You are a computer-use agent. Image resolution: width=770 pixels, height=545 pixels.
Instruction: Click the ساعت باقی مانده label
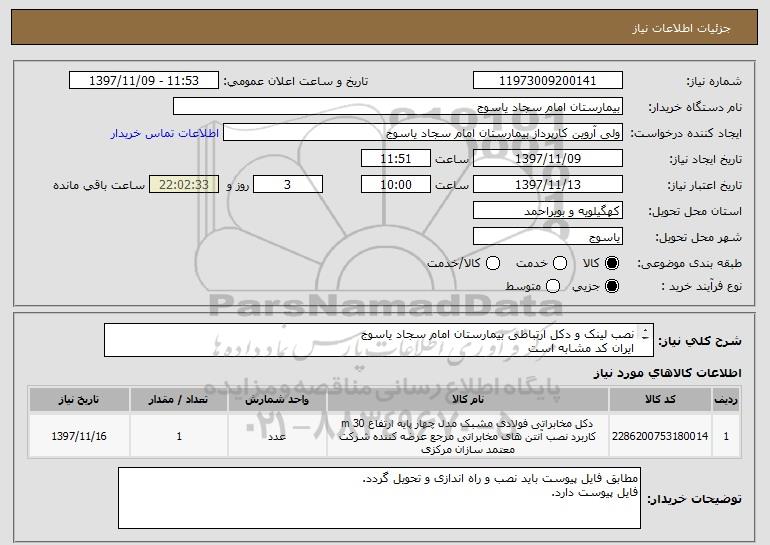pos(99,185)
